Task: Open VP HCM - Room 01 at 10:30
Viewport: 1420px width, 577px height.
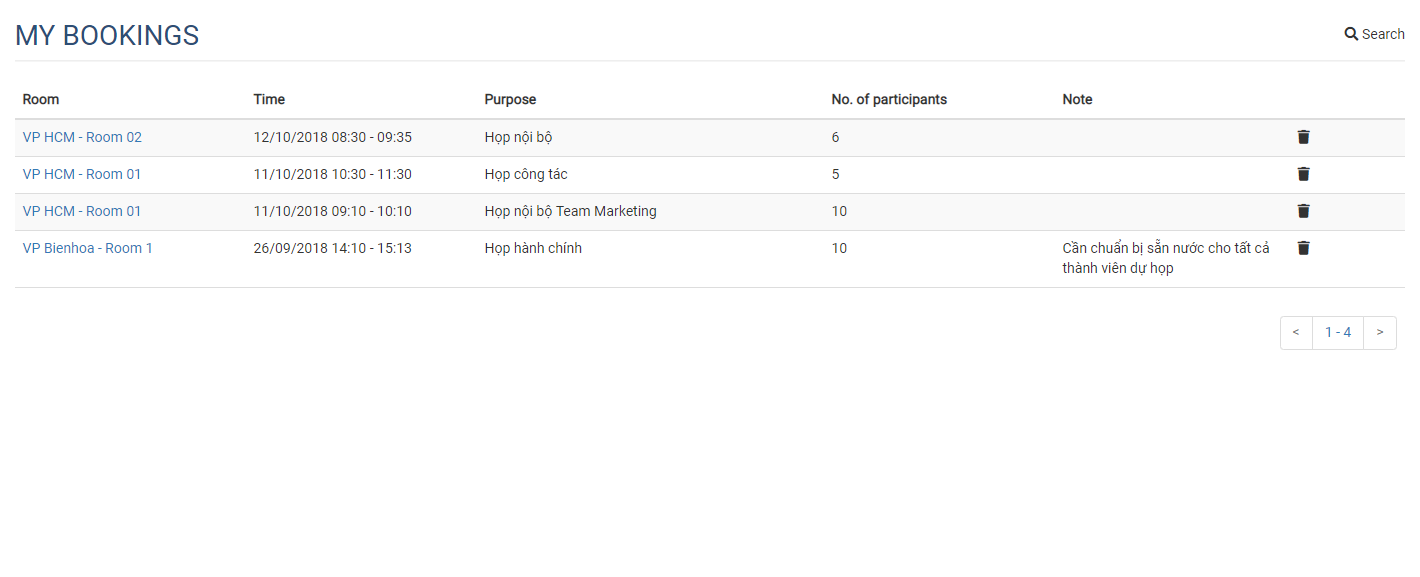Action: tap(82, 174)
